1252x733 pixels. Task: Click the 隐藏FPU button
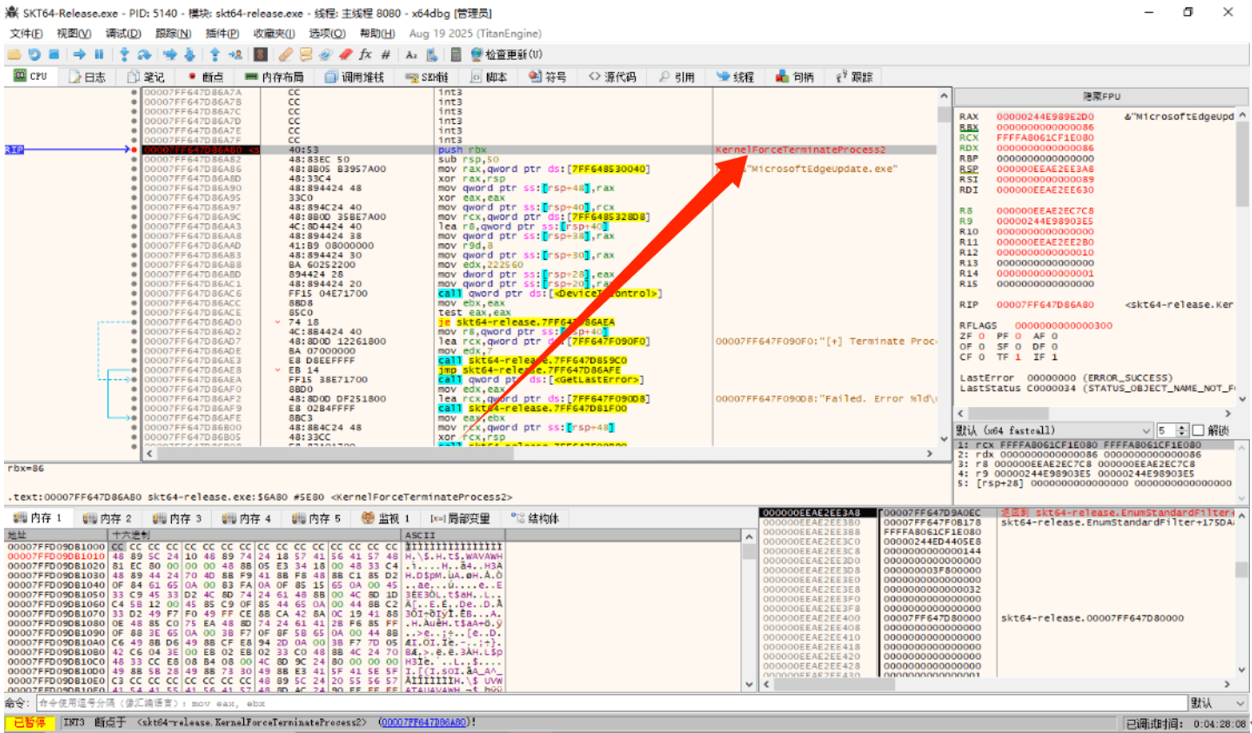tap(1101, 96)
